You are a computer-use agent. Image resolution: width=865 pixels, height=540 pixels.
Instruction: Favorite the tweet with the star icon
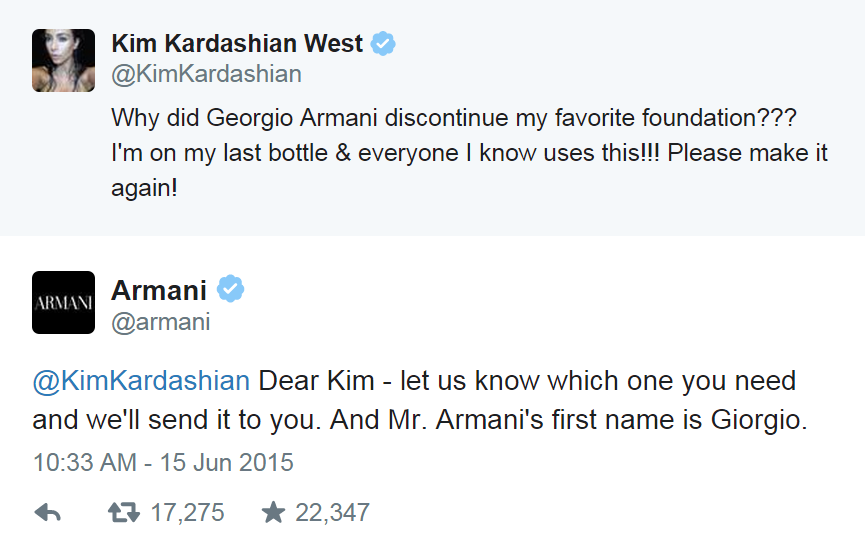[x=273, y=513]
